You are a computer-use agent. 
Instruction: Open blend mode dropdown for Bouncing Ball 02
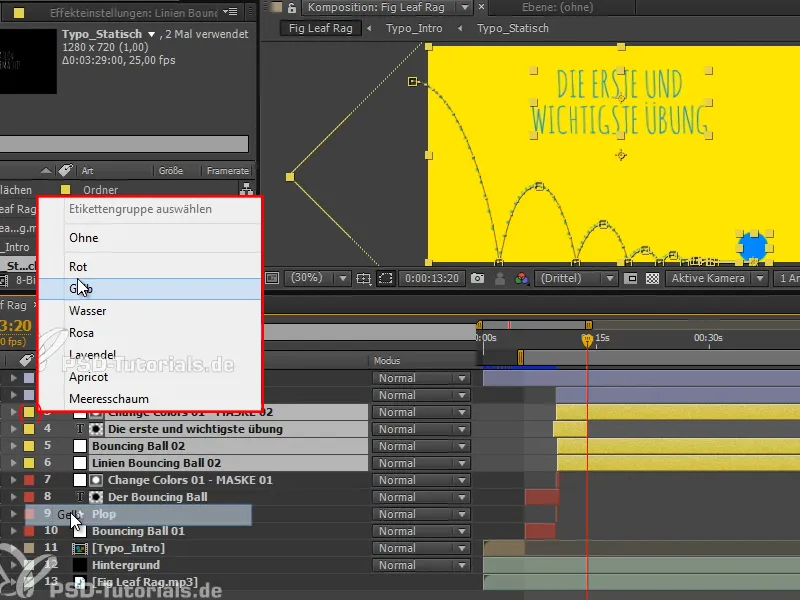(421, 446)
